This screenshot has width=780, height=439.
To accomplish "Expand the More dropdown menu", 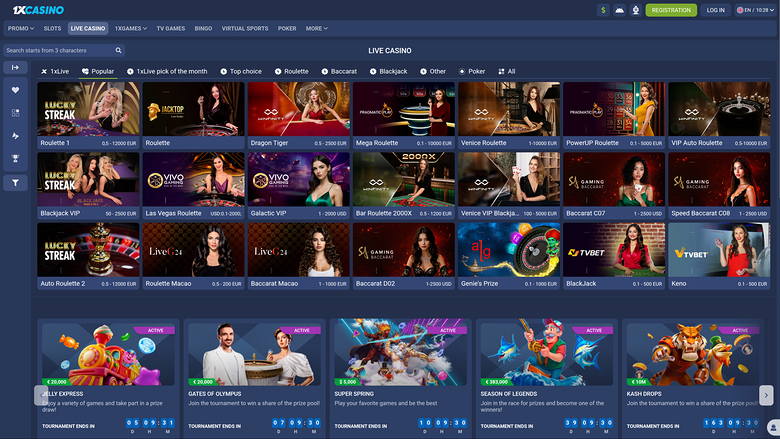I will 316,28.
